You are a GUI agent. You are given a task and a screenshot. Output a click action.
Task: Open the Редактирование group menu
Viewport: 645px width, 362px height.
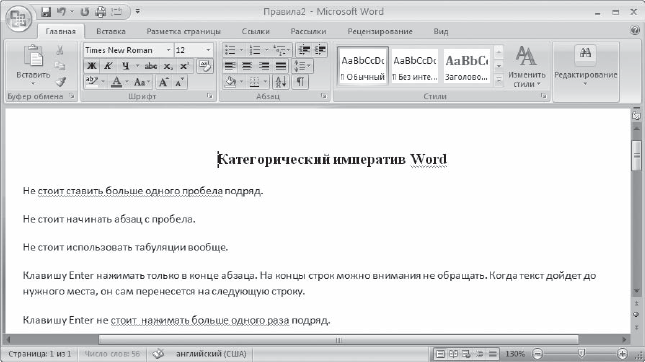click(586, 66)
